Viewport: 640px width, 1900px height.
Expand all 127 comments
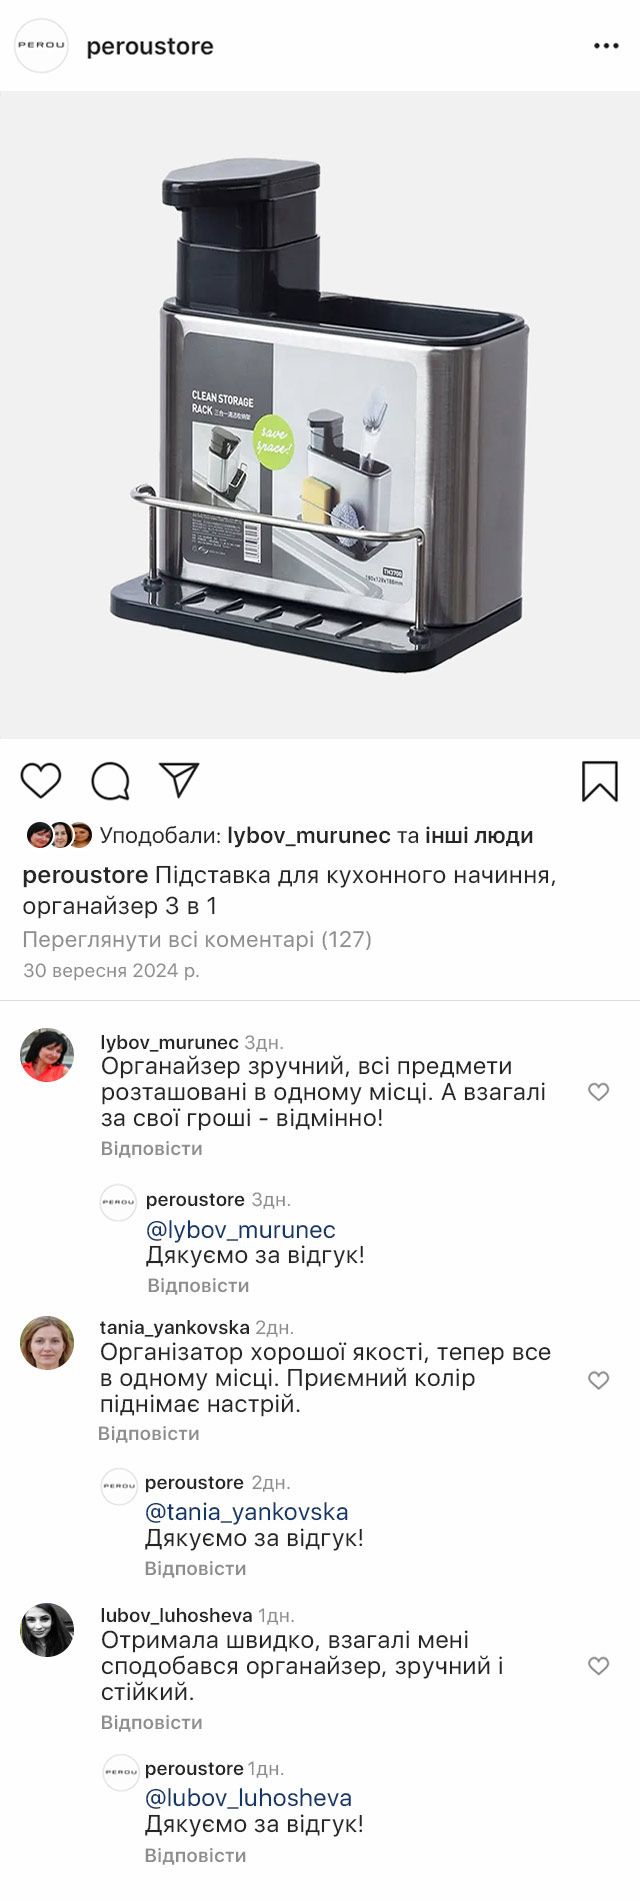197,939
